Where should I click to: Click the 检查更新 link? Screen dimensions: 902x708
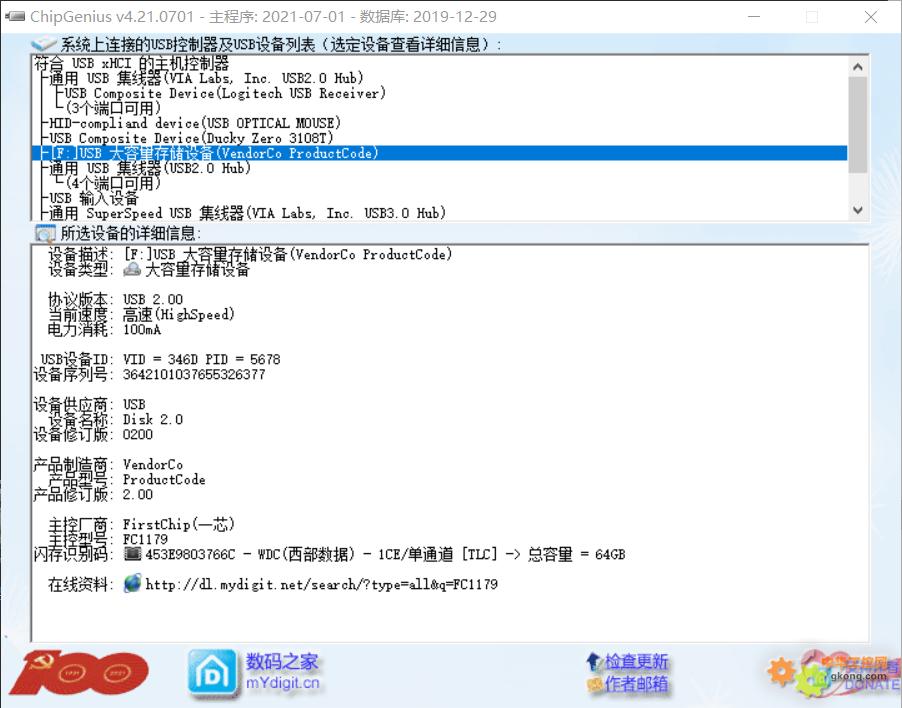click(x=636, y=661)
